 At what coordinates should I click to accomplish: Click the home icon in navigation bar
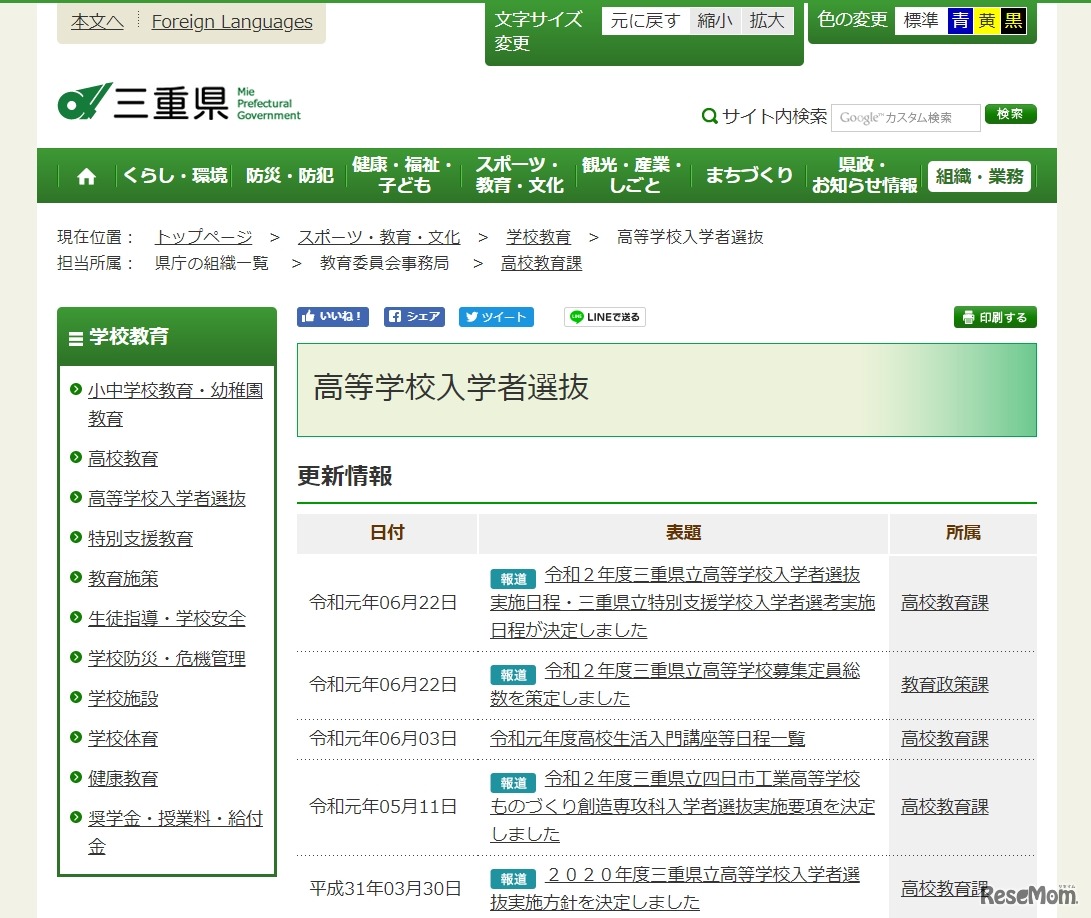[87, 176]
